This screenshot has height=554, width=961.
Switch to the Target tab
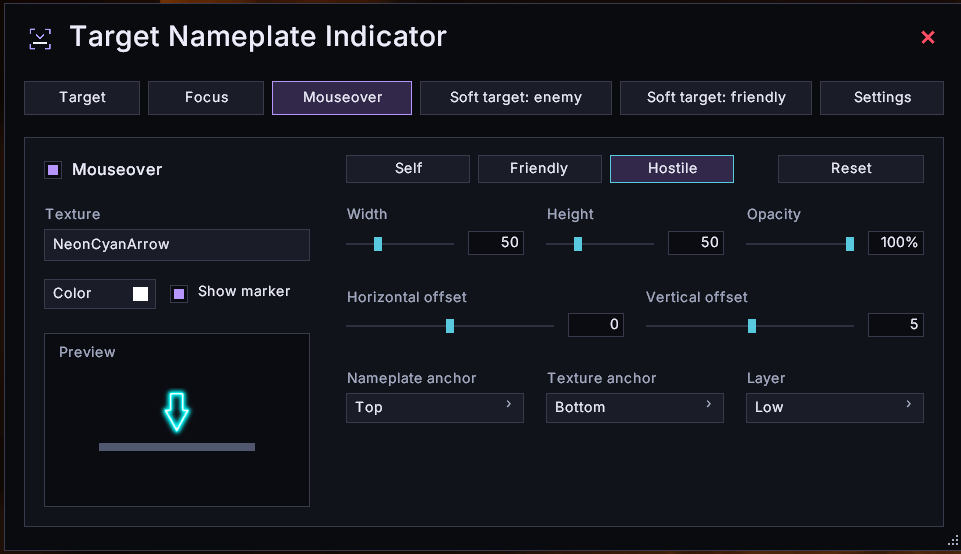(x=82, y=97)
